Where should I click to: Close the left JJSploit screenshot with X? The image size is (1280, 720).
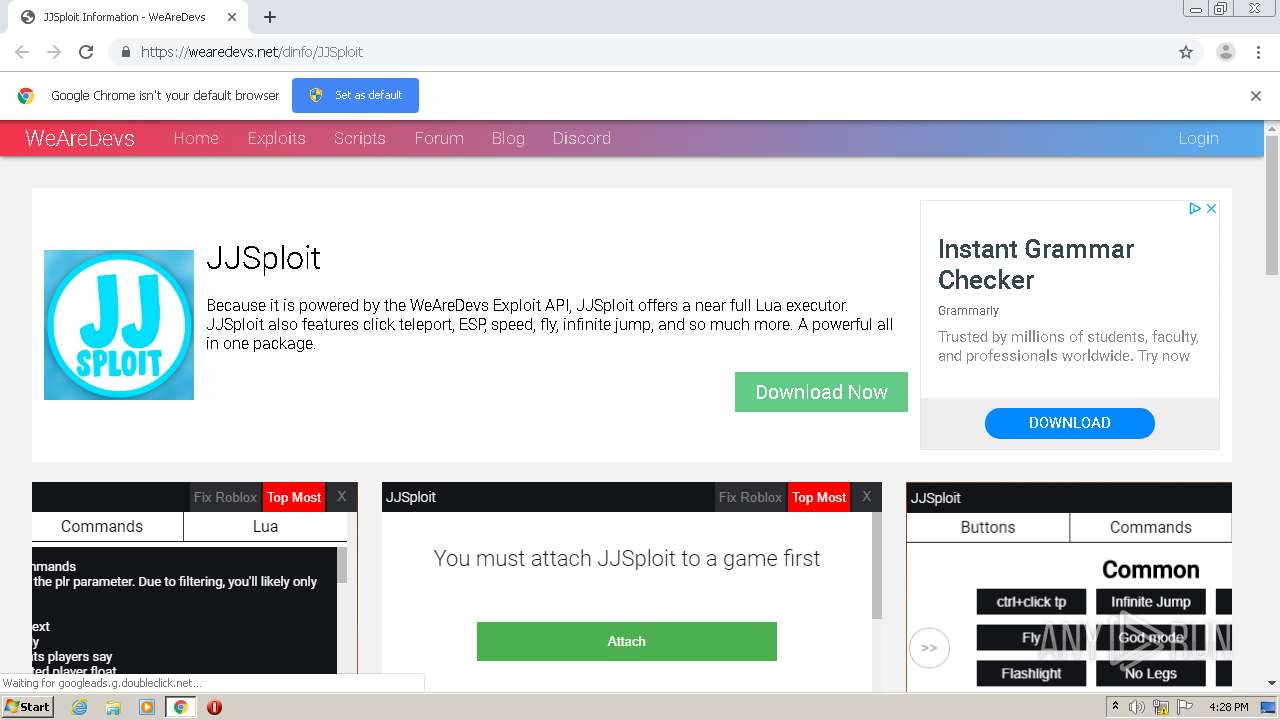click(x=341, y=497)
